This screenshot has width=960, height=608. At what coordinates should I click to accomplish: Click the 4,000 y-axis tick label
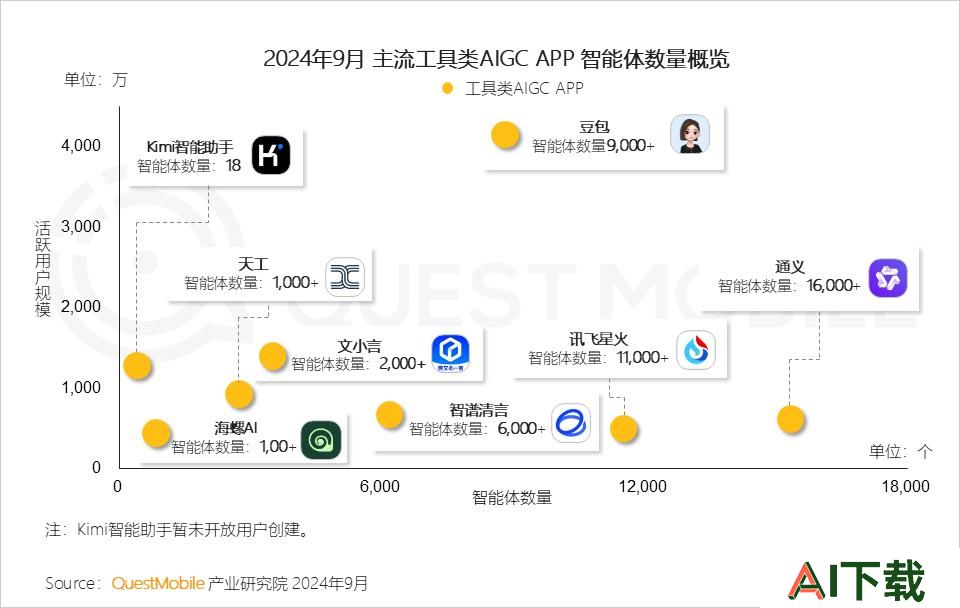point(81,146)
